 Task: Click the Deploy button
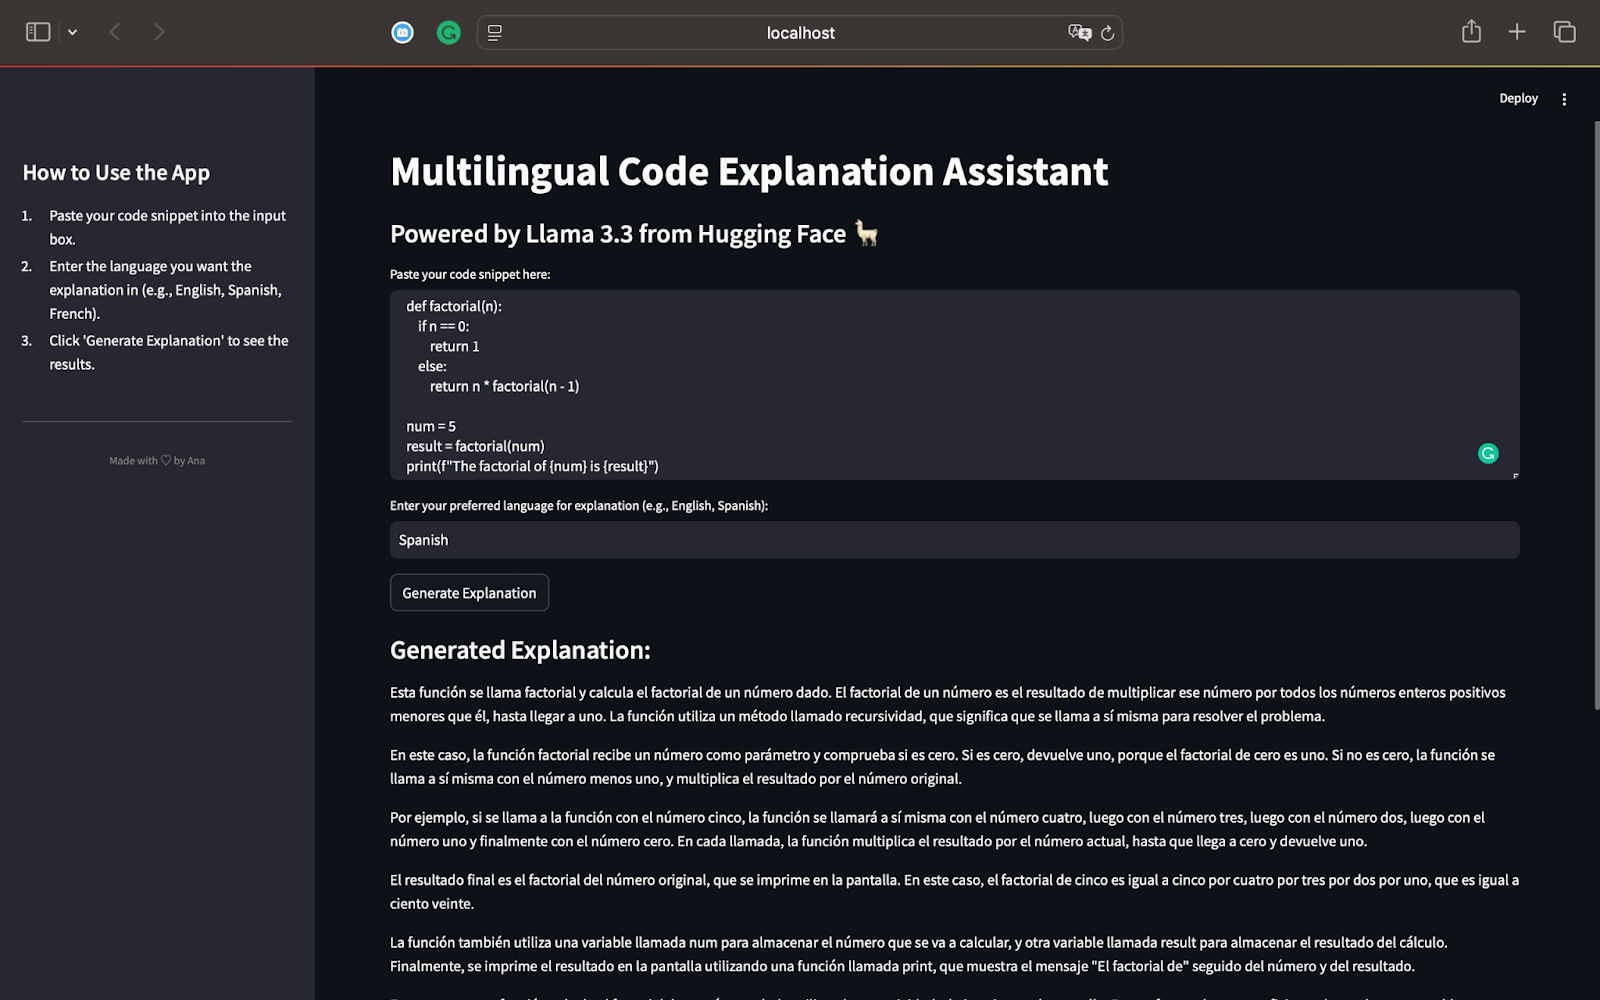[x=1518, y=98]
